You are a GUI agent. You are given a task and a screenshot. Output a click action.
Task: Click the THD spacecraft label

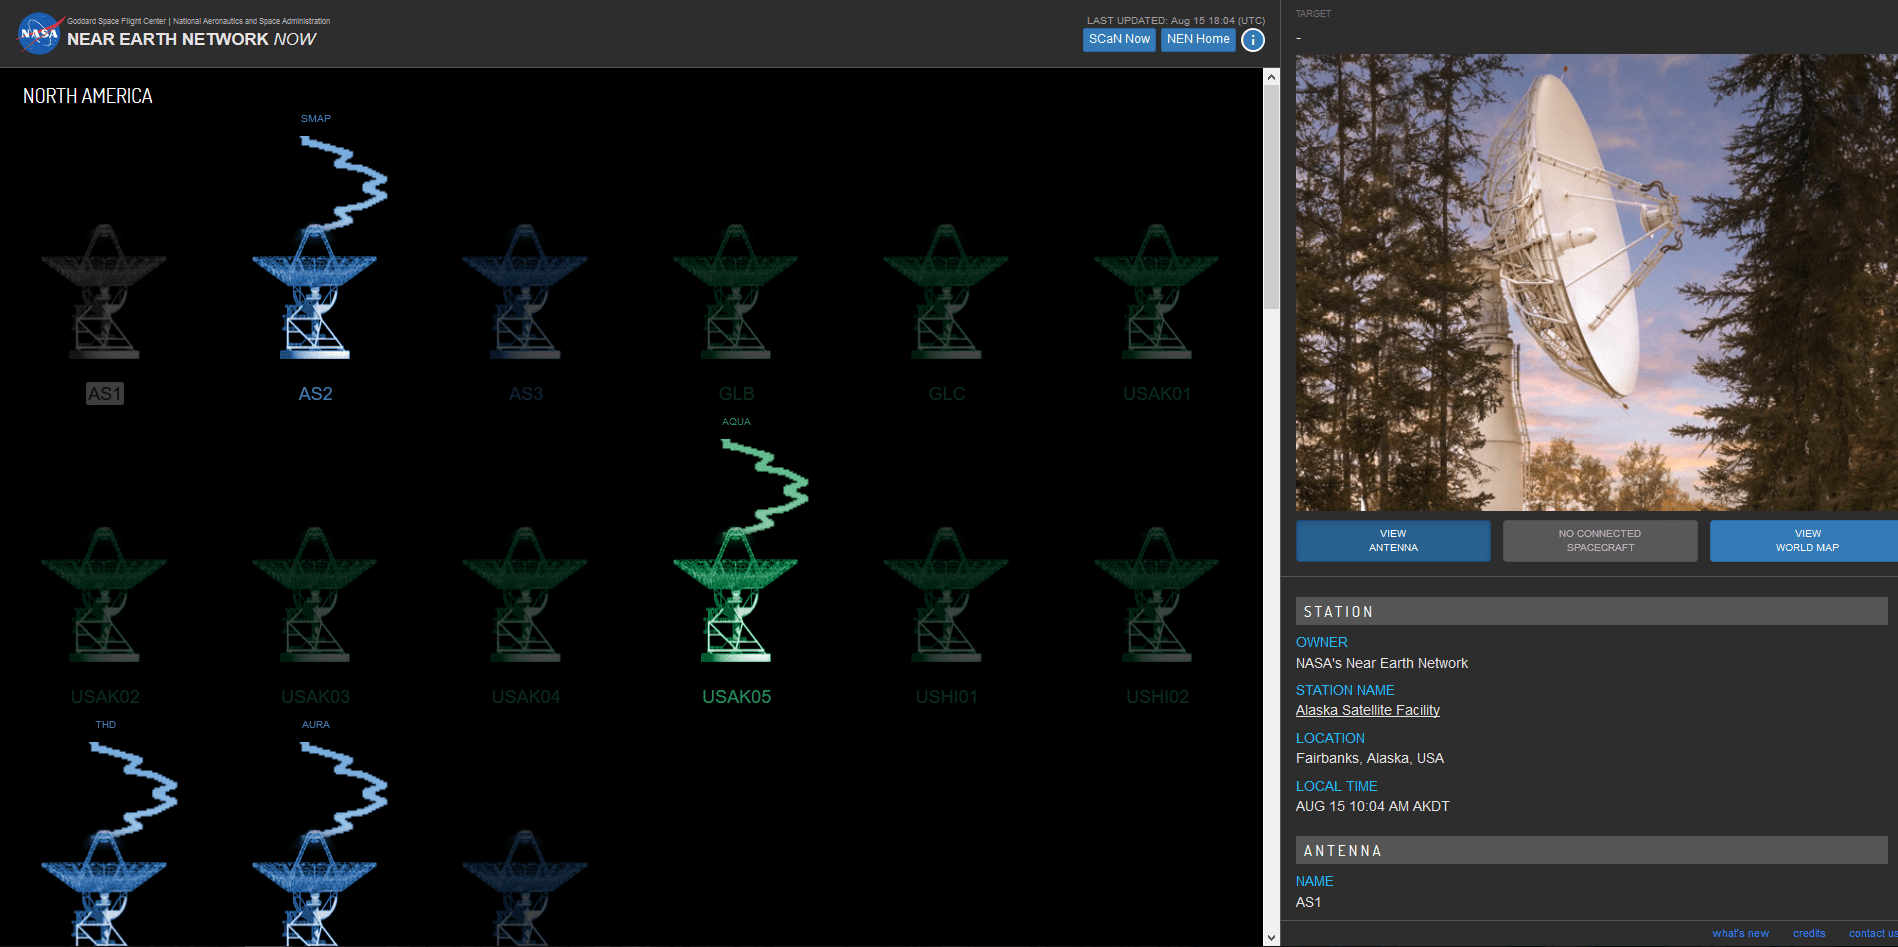106,725
